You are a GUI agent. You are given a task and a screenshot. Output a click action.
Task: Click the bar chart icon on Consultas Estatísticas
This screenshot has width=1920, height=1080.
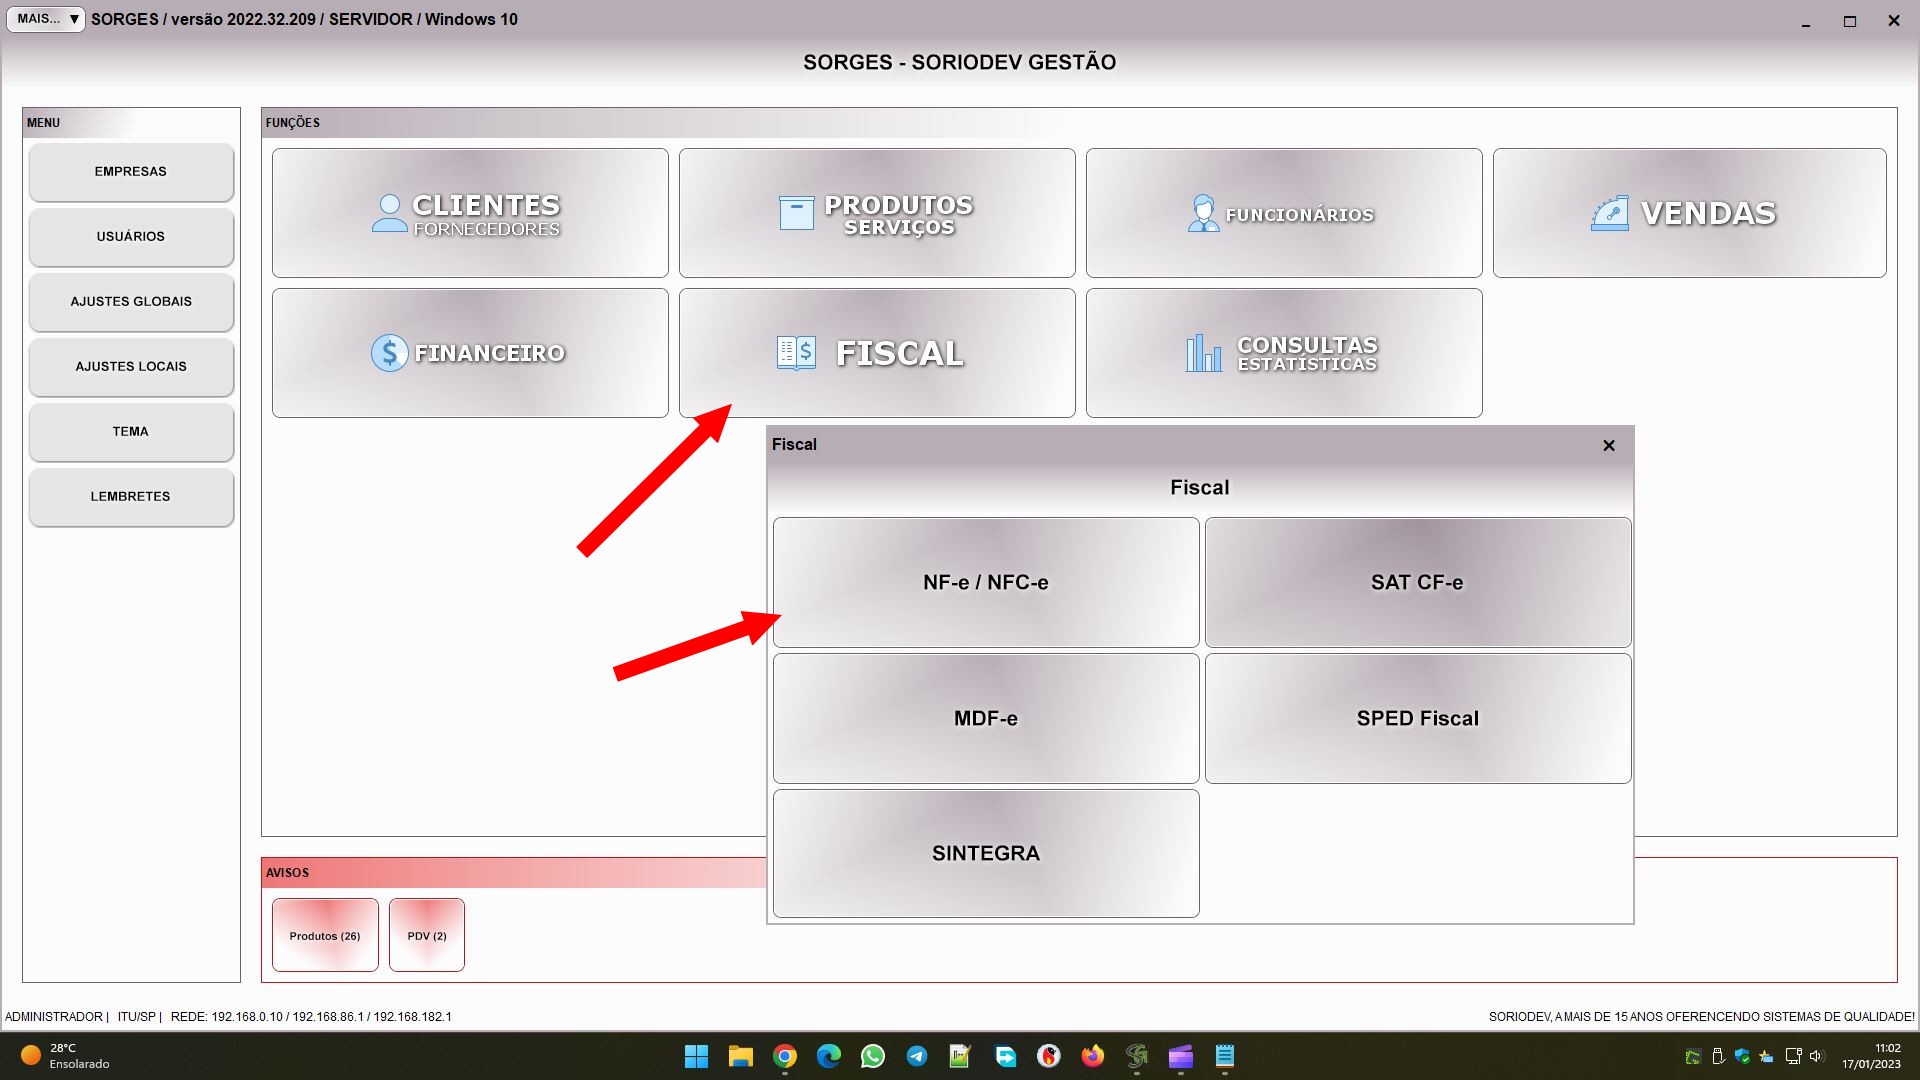click(1203, 353)
